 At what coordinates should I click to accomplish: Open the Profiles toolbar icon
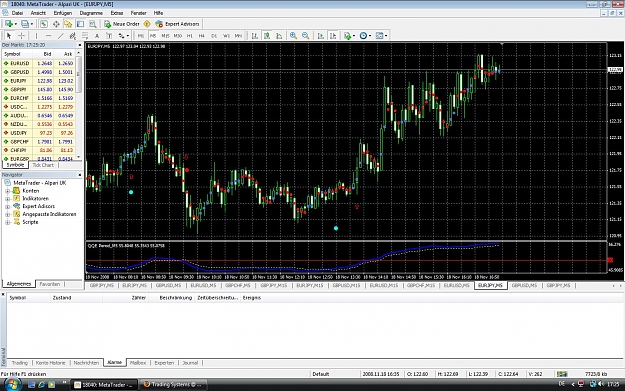[x=25, y=24]
